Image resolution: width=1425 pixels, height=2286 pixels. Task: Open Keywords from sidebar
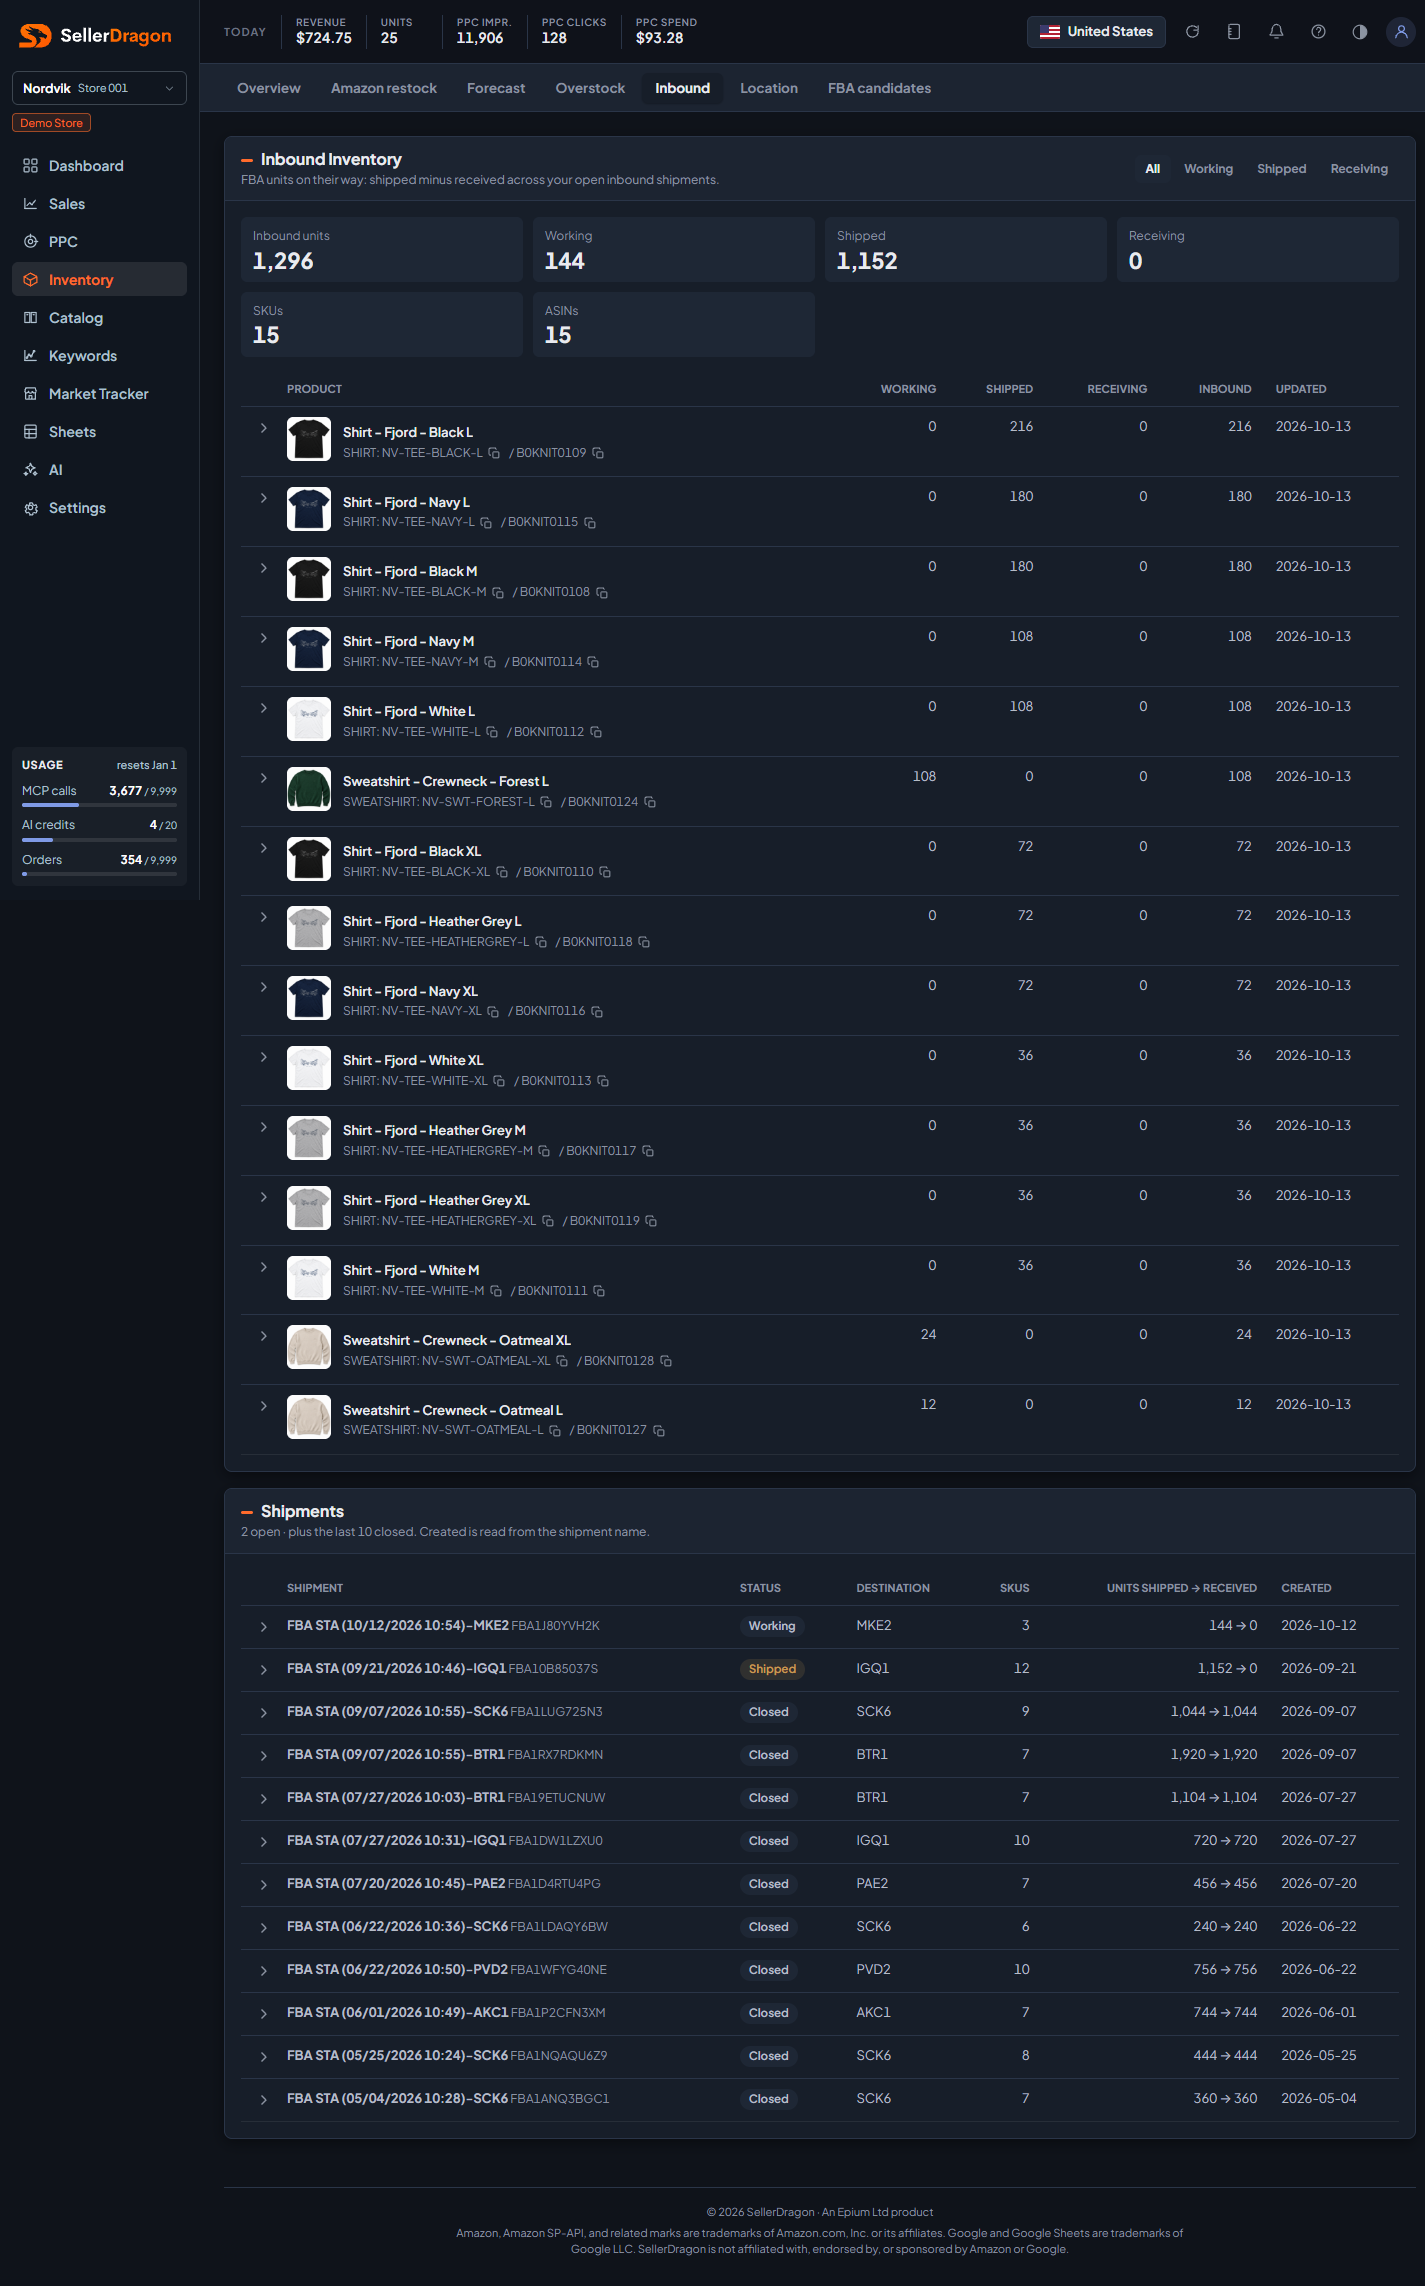pyautogui.click(x=99, y=356)
